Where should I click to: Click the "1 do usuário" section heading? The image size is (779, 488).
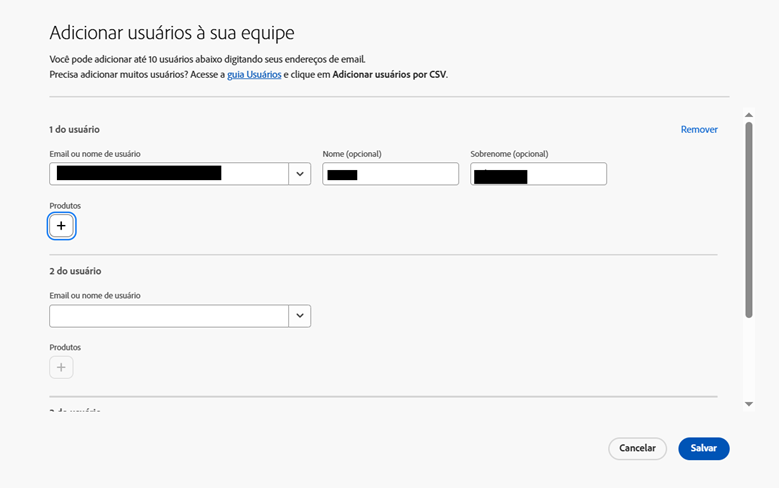74,130
